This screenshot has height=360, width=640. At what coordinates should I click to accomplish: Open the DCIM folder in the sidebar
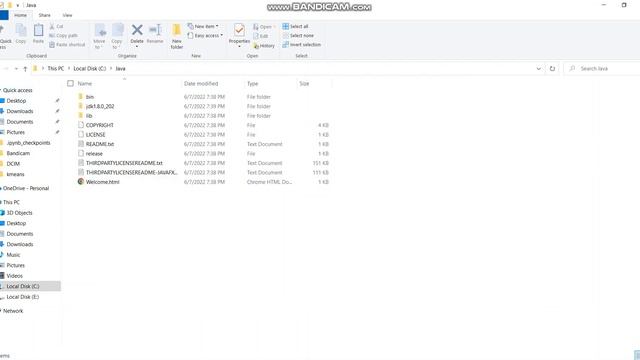13,164
